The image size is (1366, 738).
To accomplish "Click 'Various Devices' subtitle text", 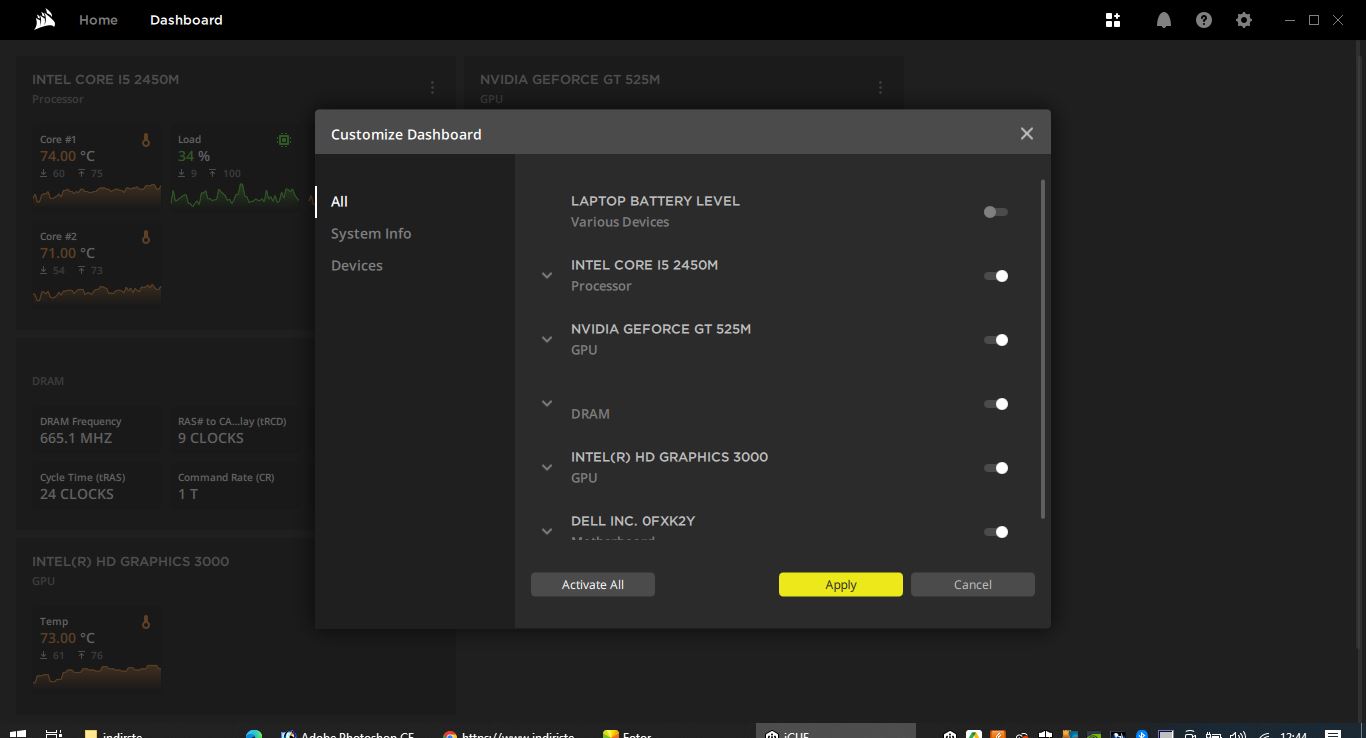I will [x=620, y=222].
